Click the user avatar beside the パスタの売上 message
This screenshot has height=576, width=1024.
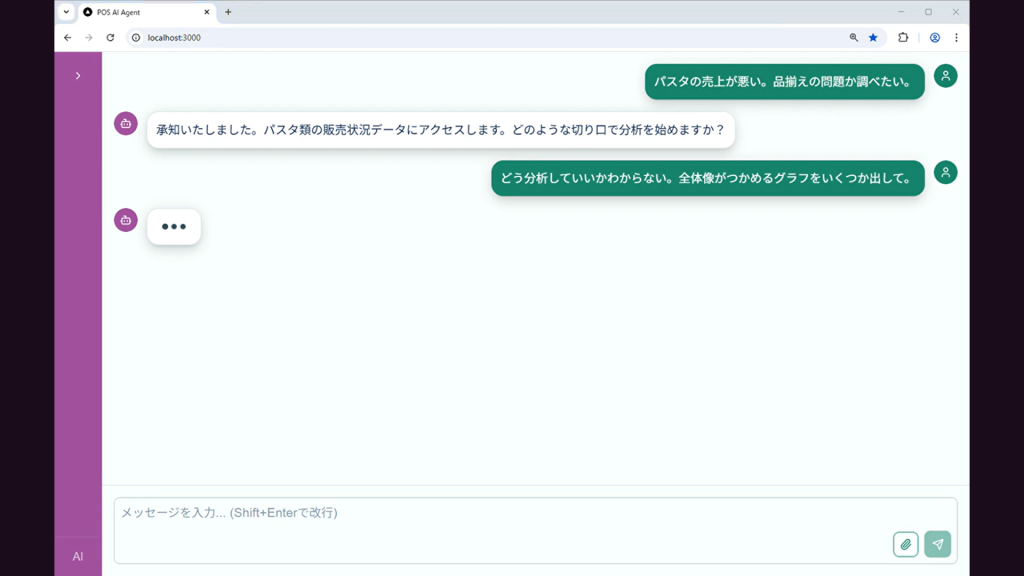click(x=945, y=75)
